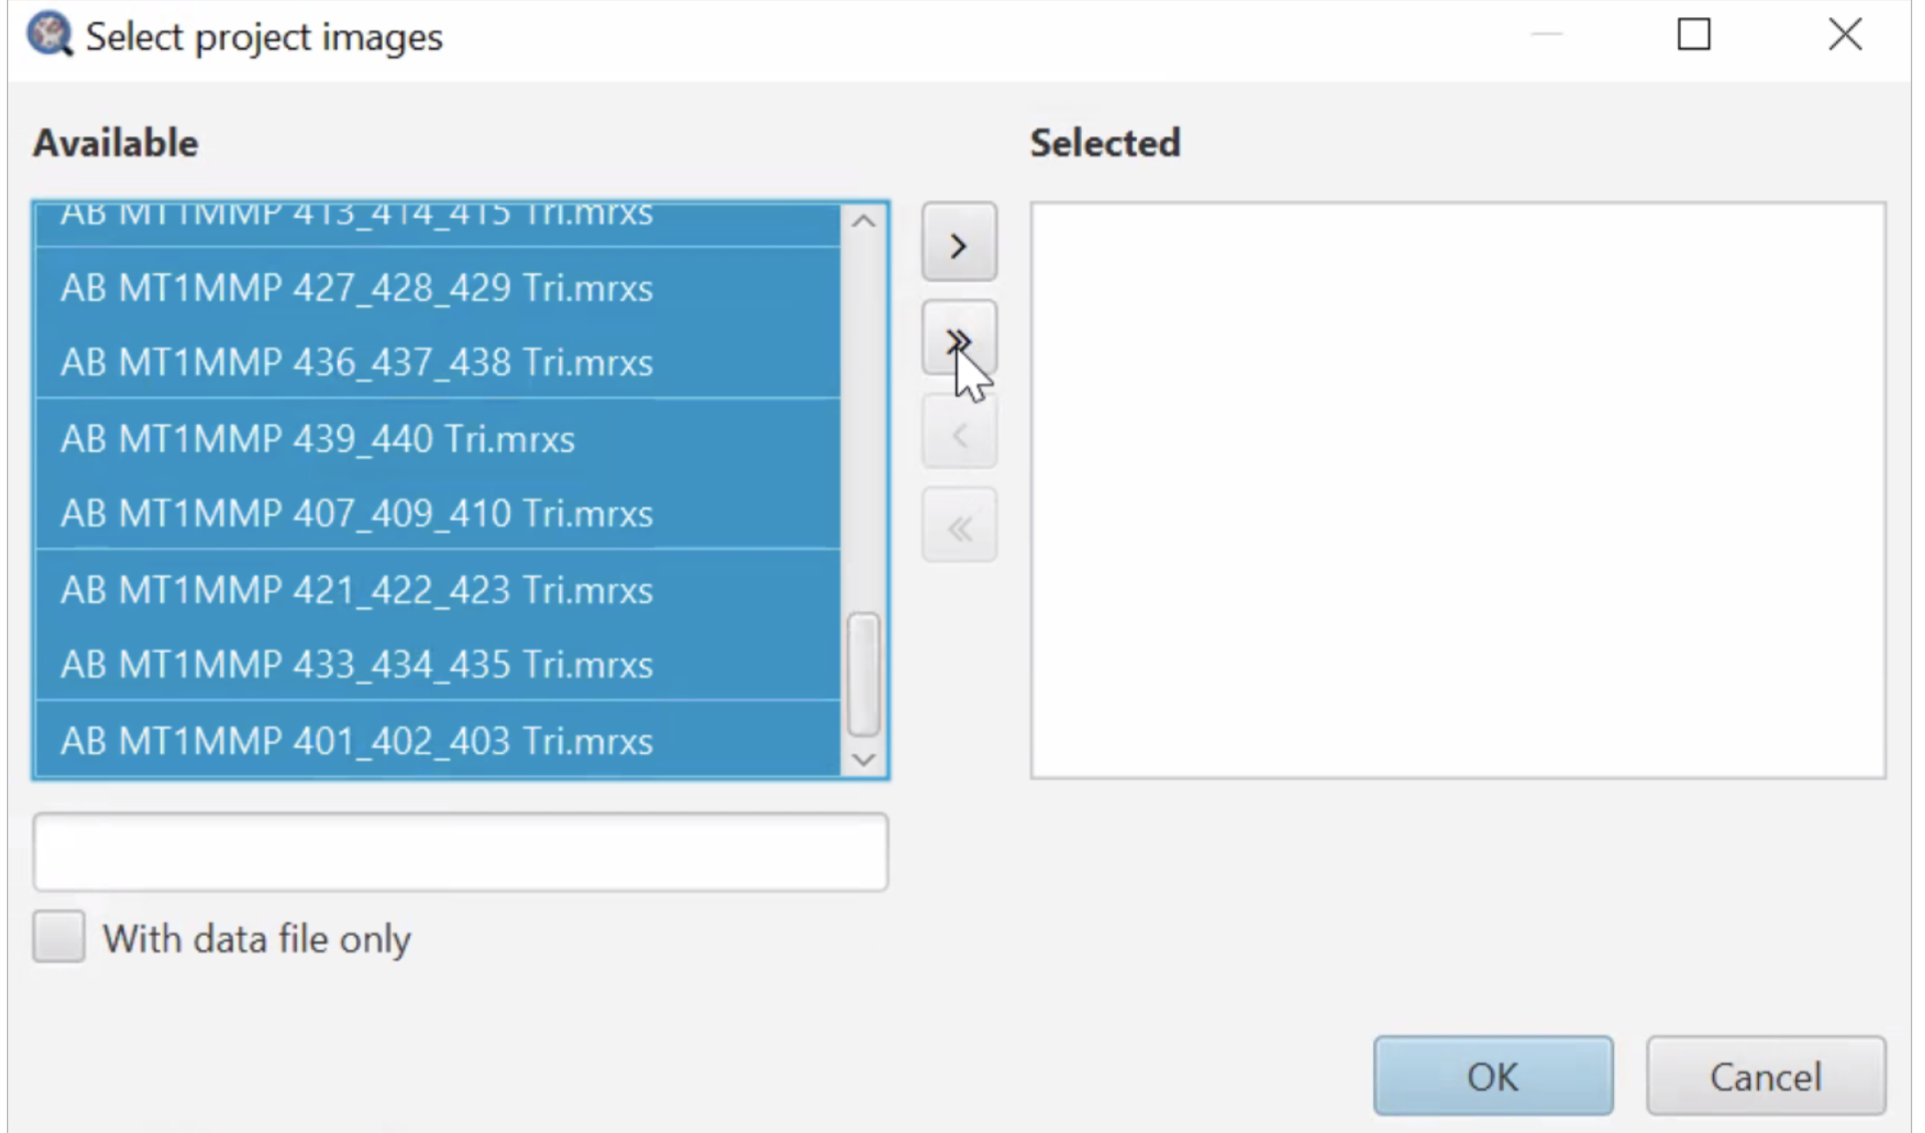Viewport: 1925px width, 1133px height.
Task: Click the Available list scrollbar thumb
Action: 863,674
